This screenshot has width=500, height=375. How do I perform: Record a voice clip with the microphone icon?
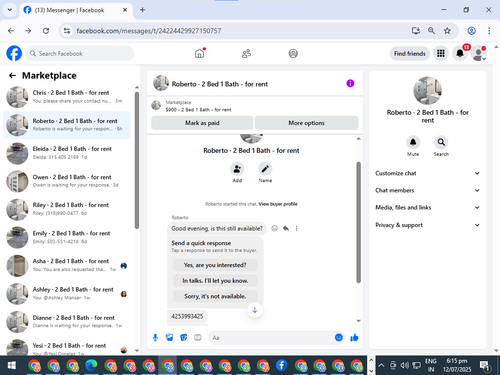(x=155, y=338)
